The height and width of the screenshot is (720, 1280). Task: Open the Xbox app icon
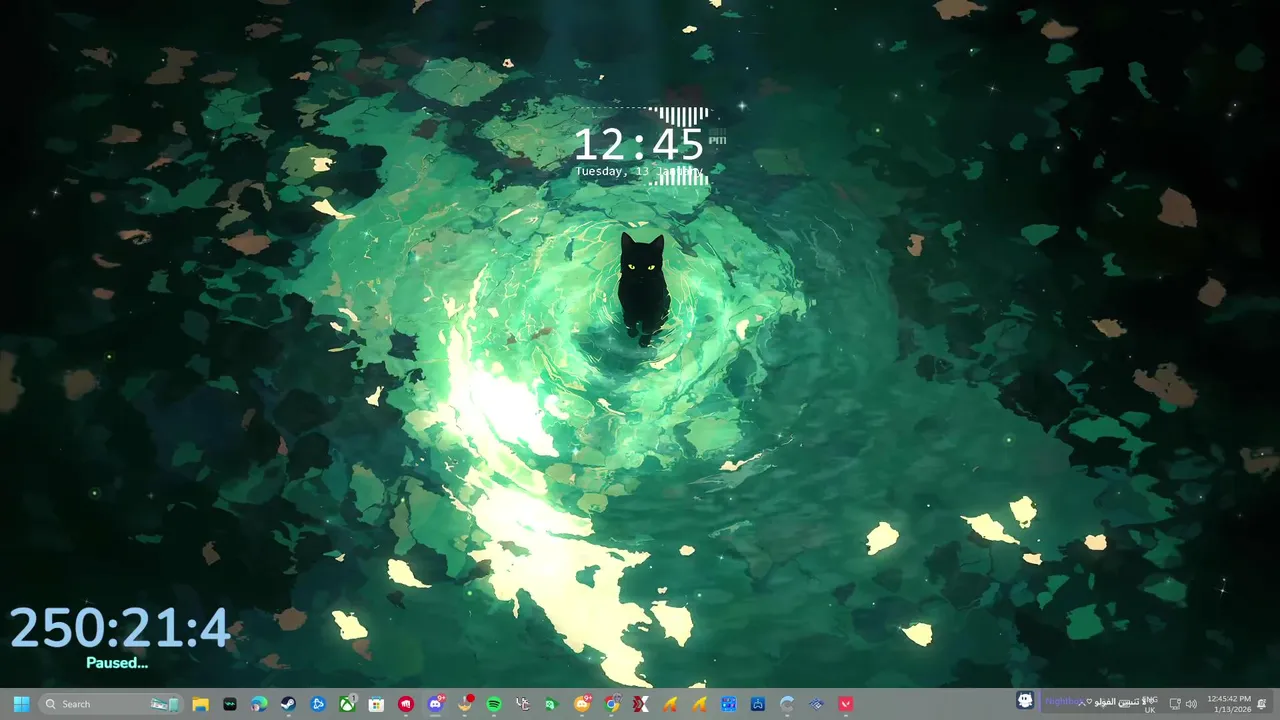[347, 704]
